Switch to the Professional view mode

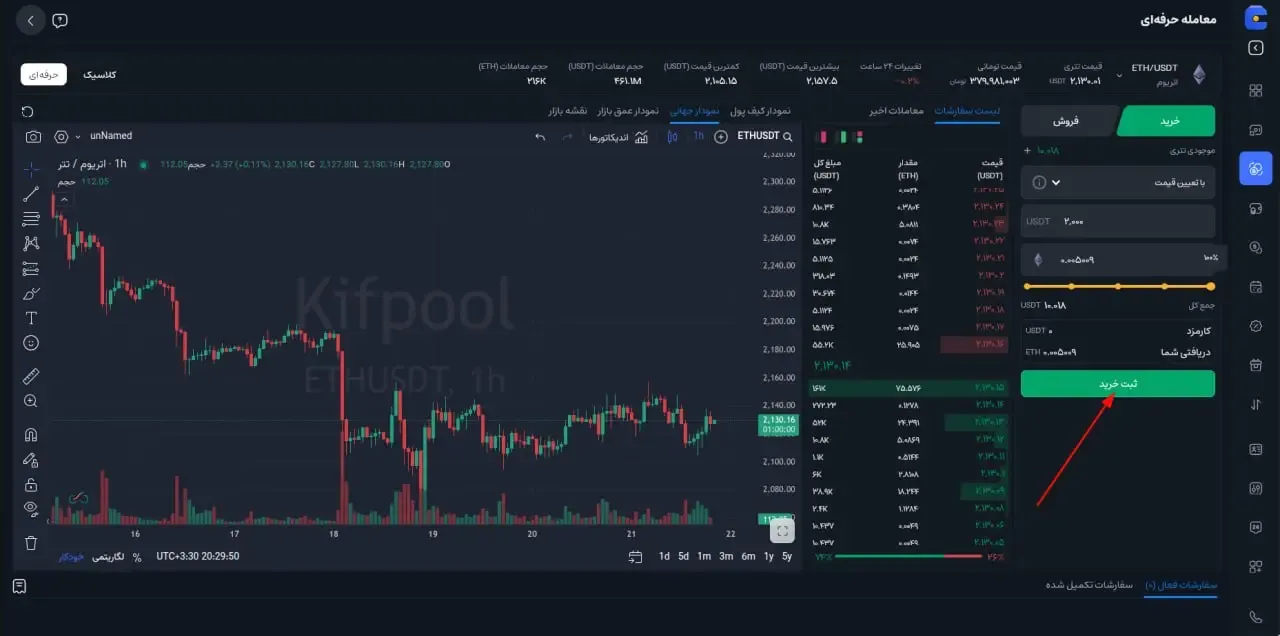click(44, 75)
